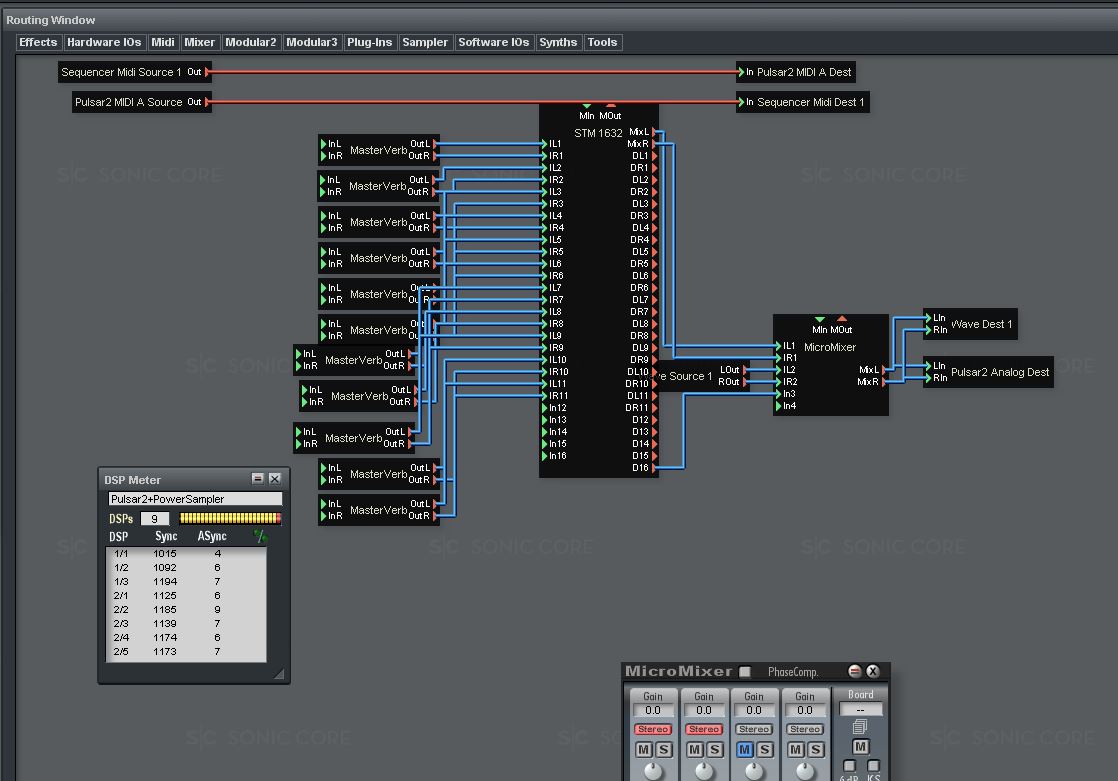The image size is (1118, 781).
Task: Click the In4 input port of MicroMixer module
Action: click(779, 406)
